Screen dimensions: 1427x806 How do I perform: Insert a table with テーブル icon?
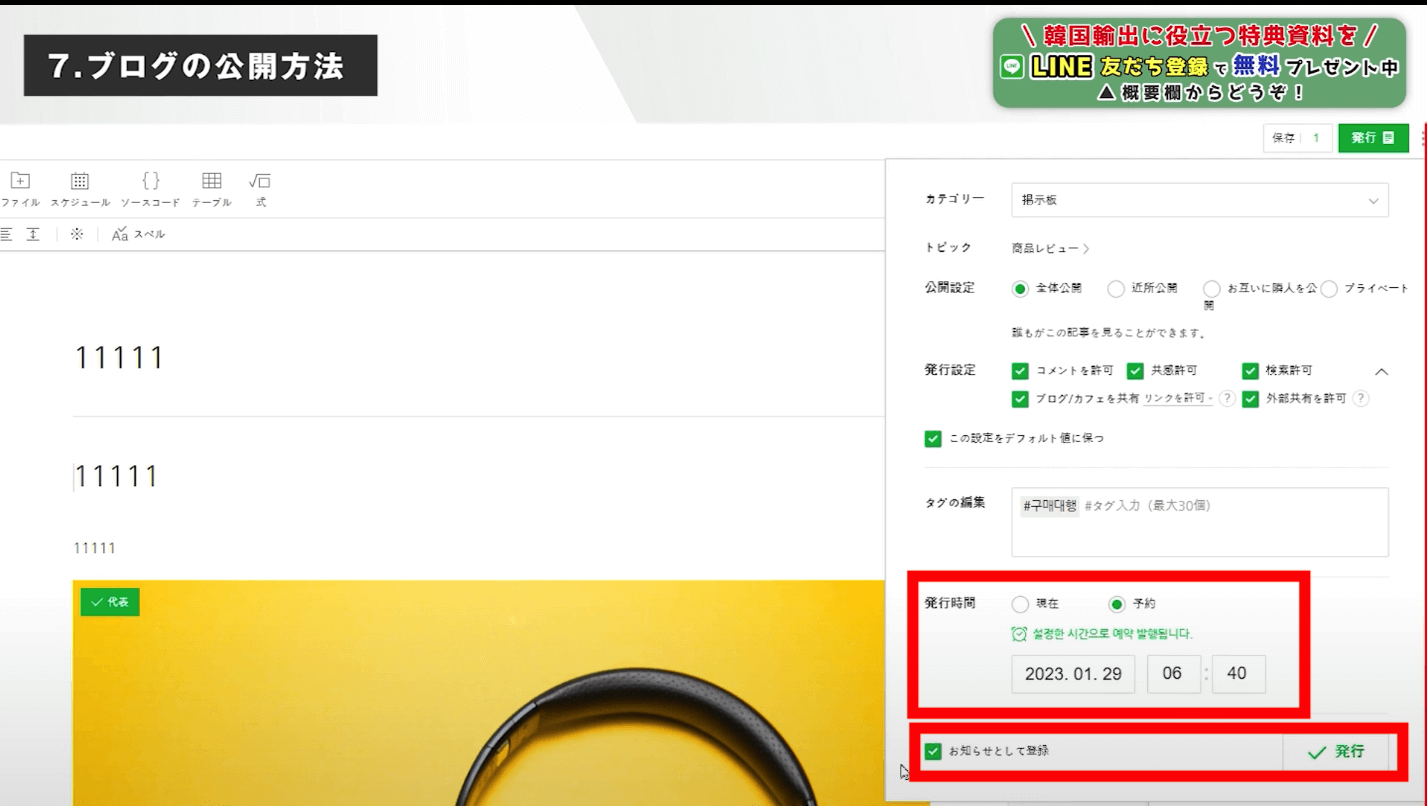tap(211, 189)
